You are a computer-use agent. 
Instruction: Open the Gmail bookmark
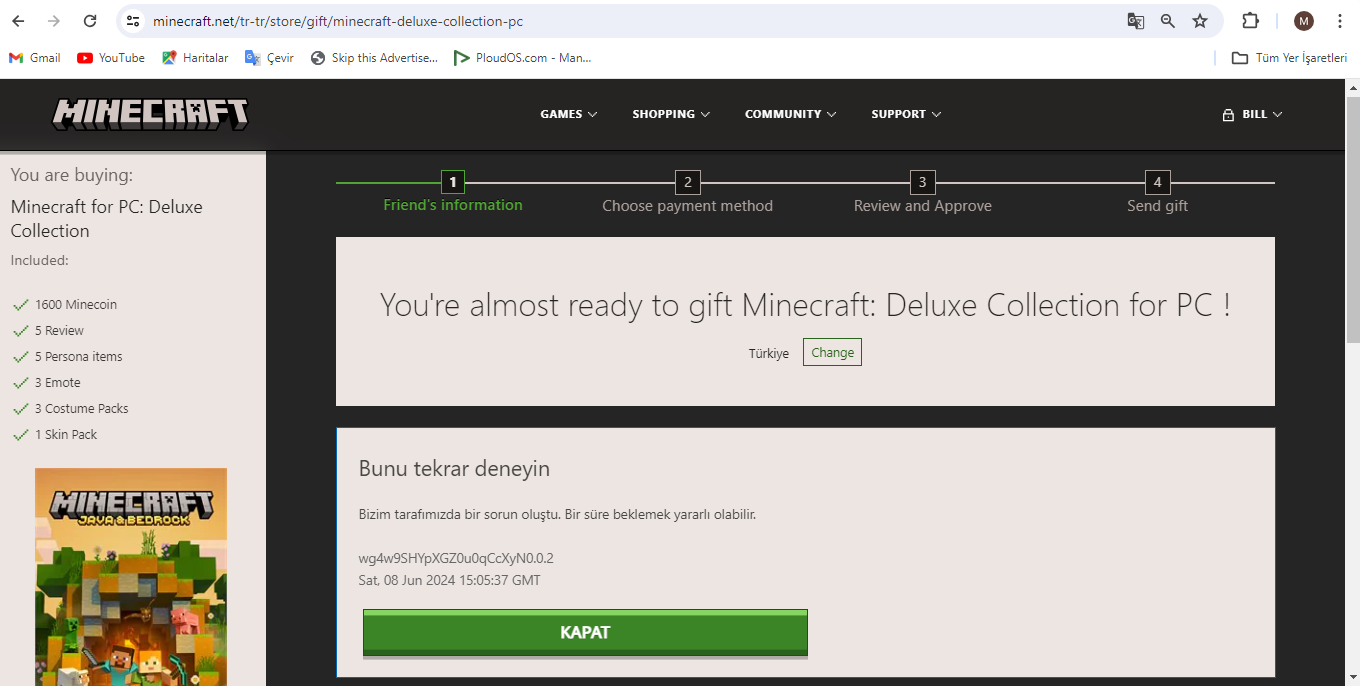[x=35, y=58]
